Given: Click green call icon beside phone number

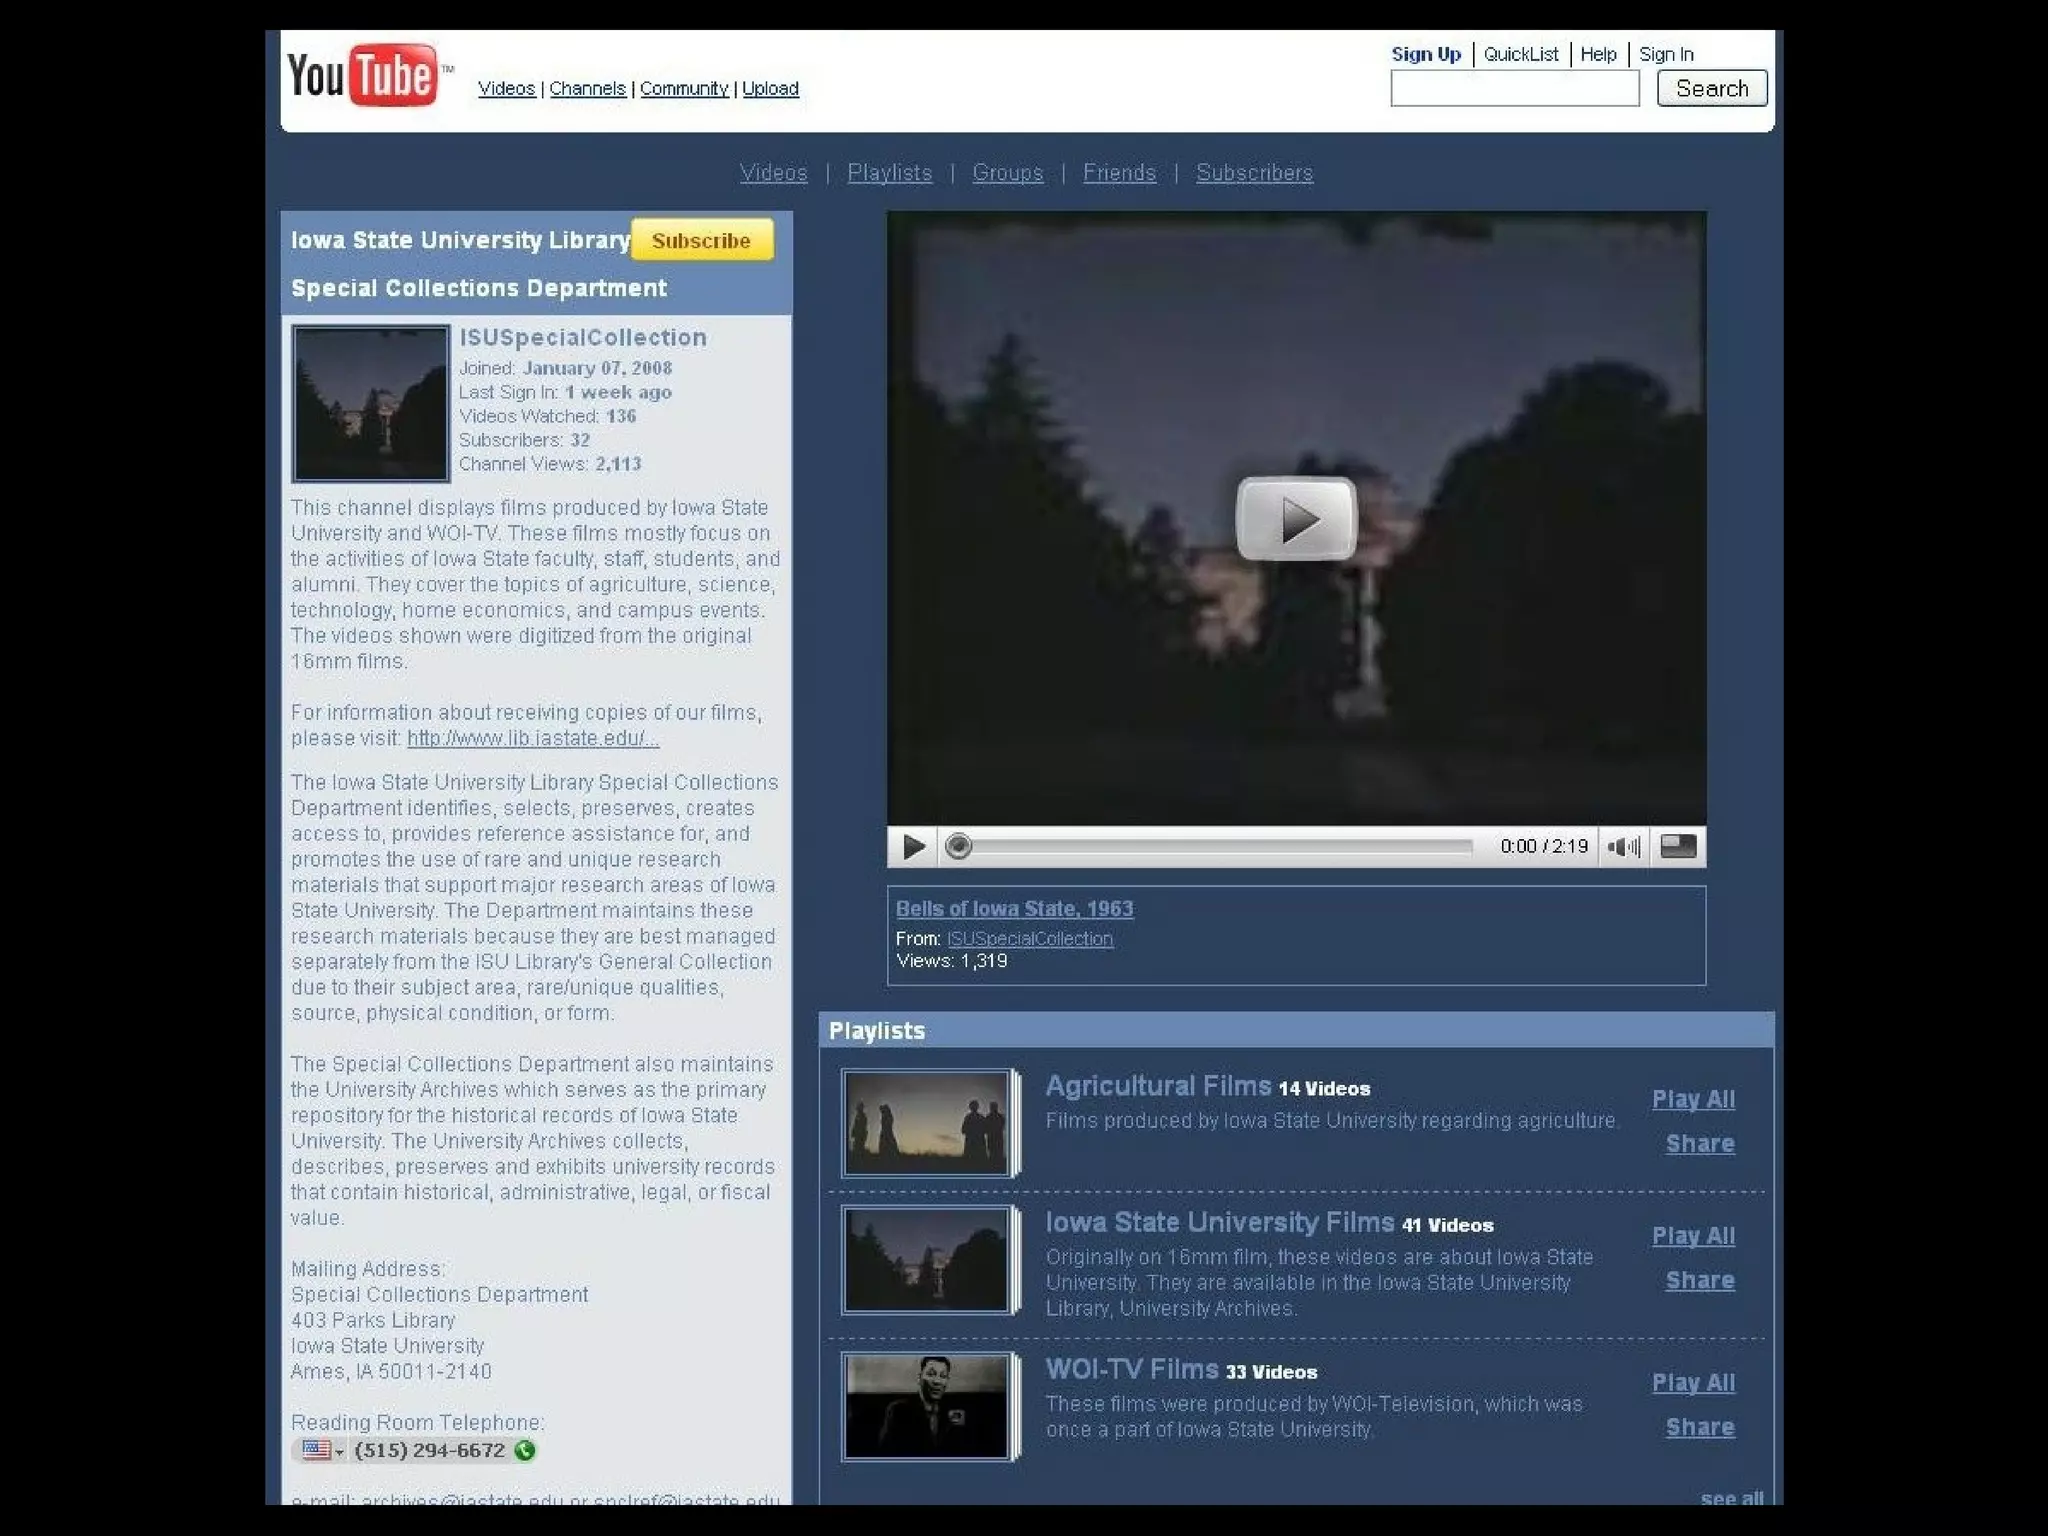Looking at the screenshot, I should coord(525,1450).
